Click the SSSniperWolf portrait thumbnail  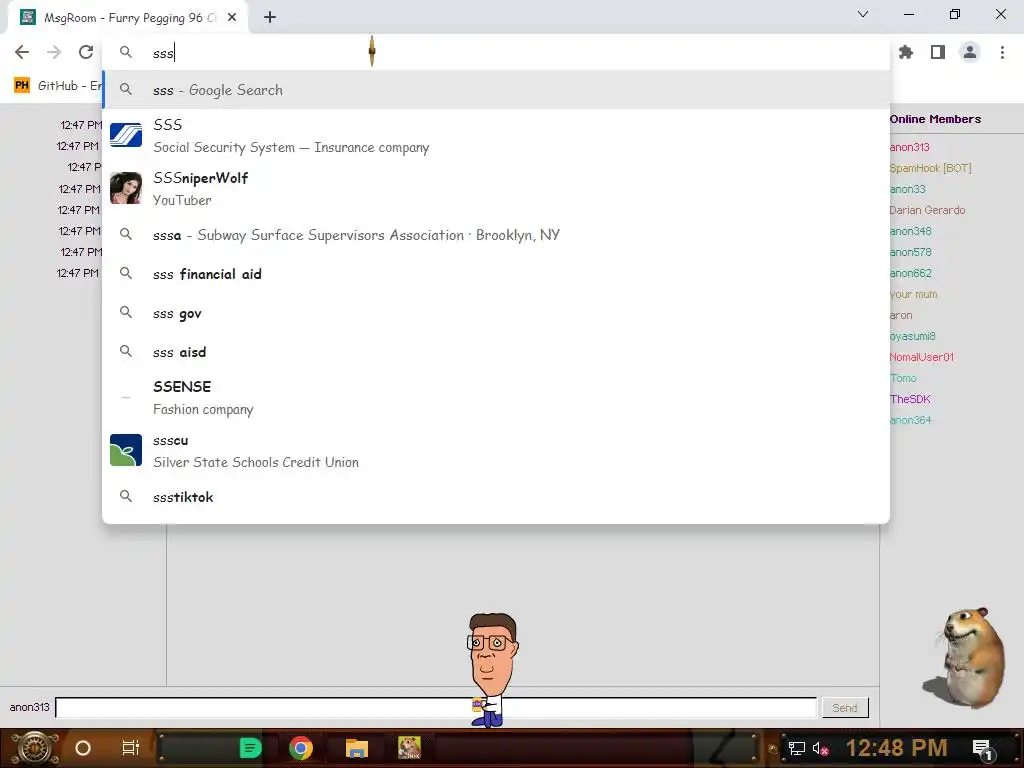[x=126, y=188]
